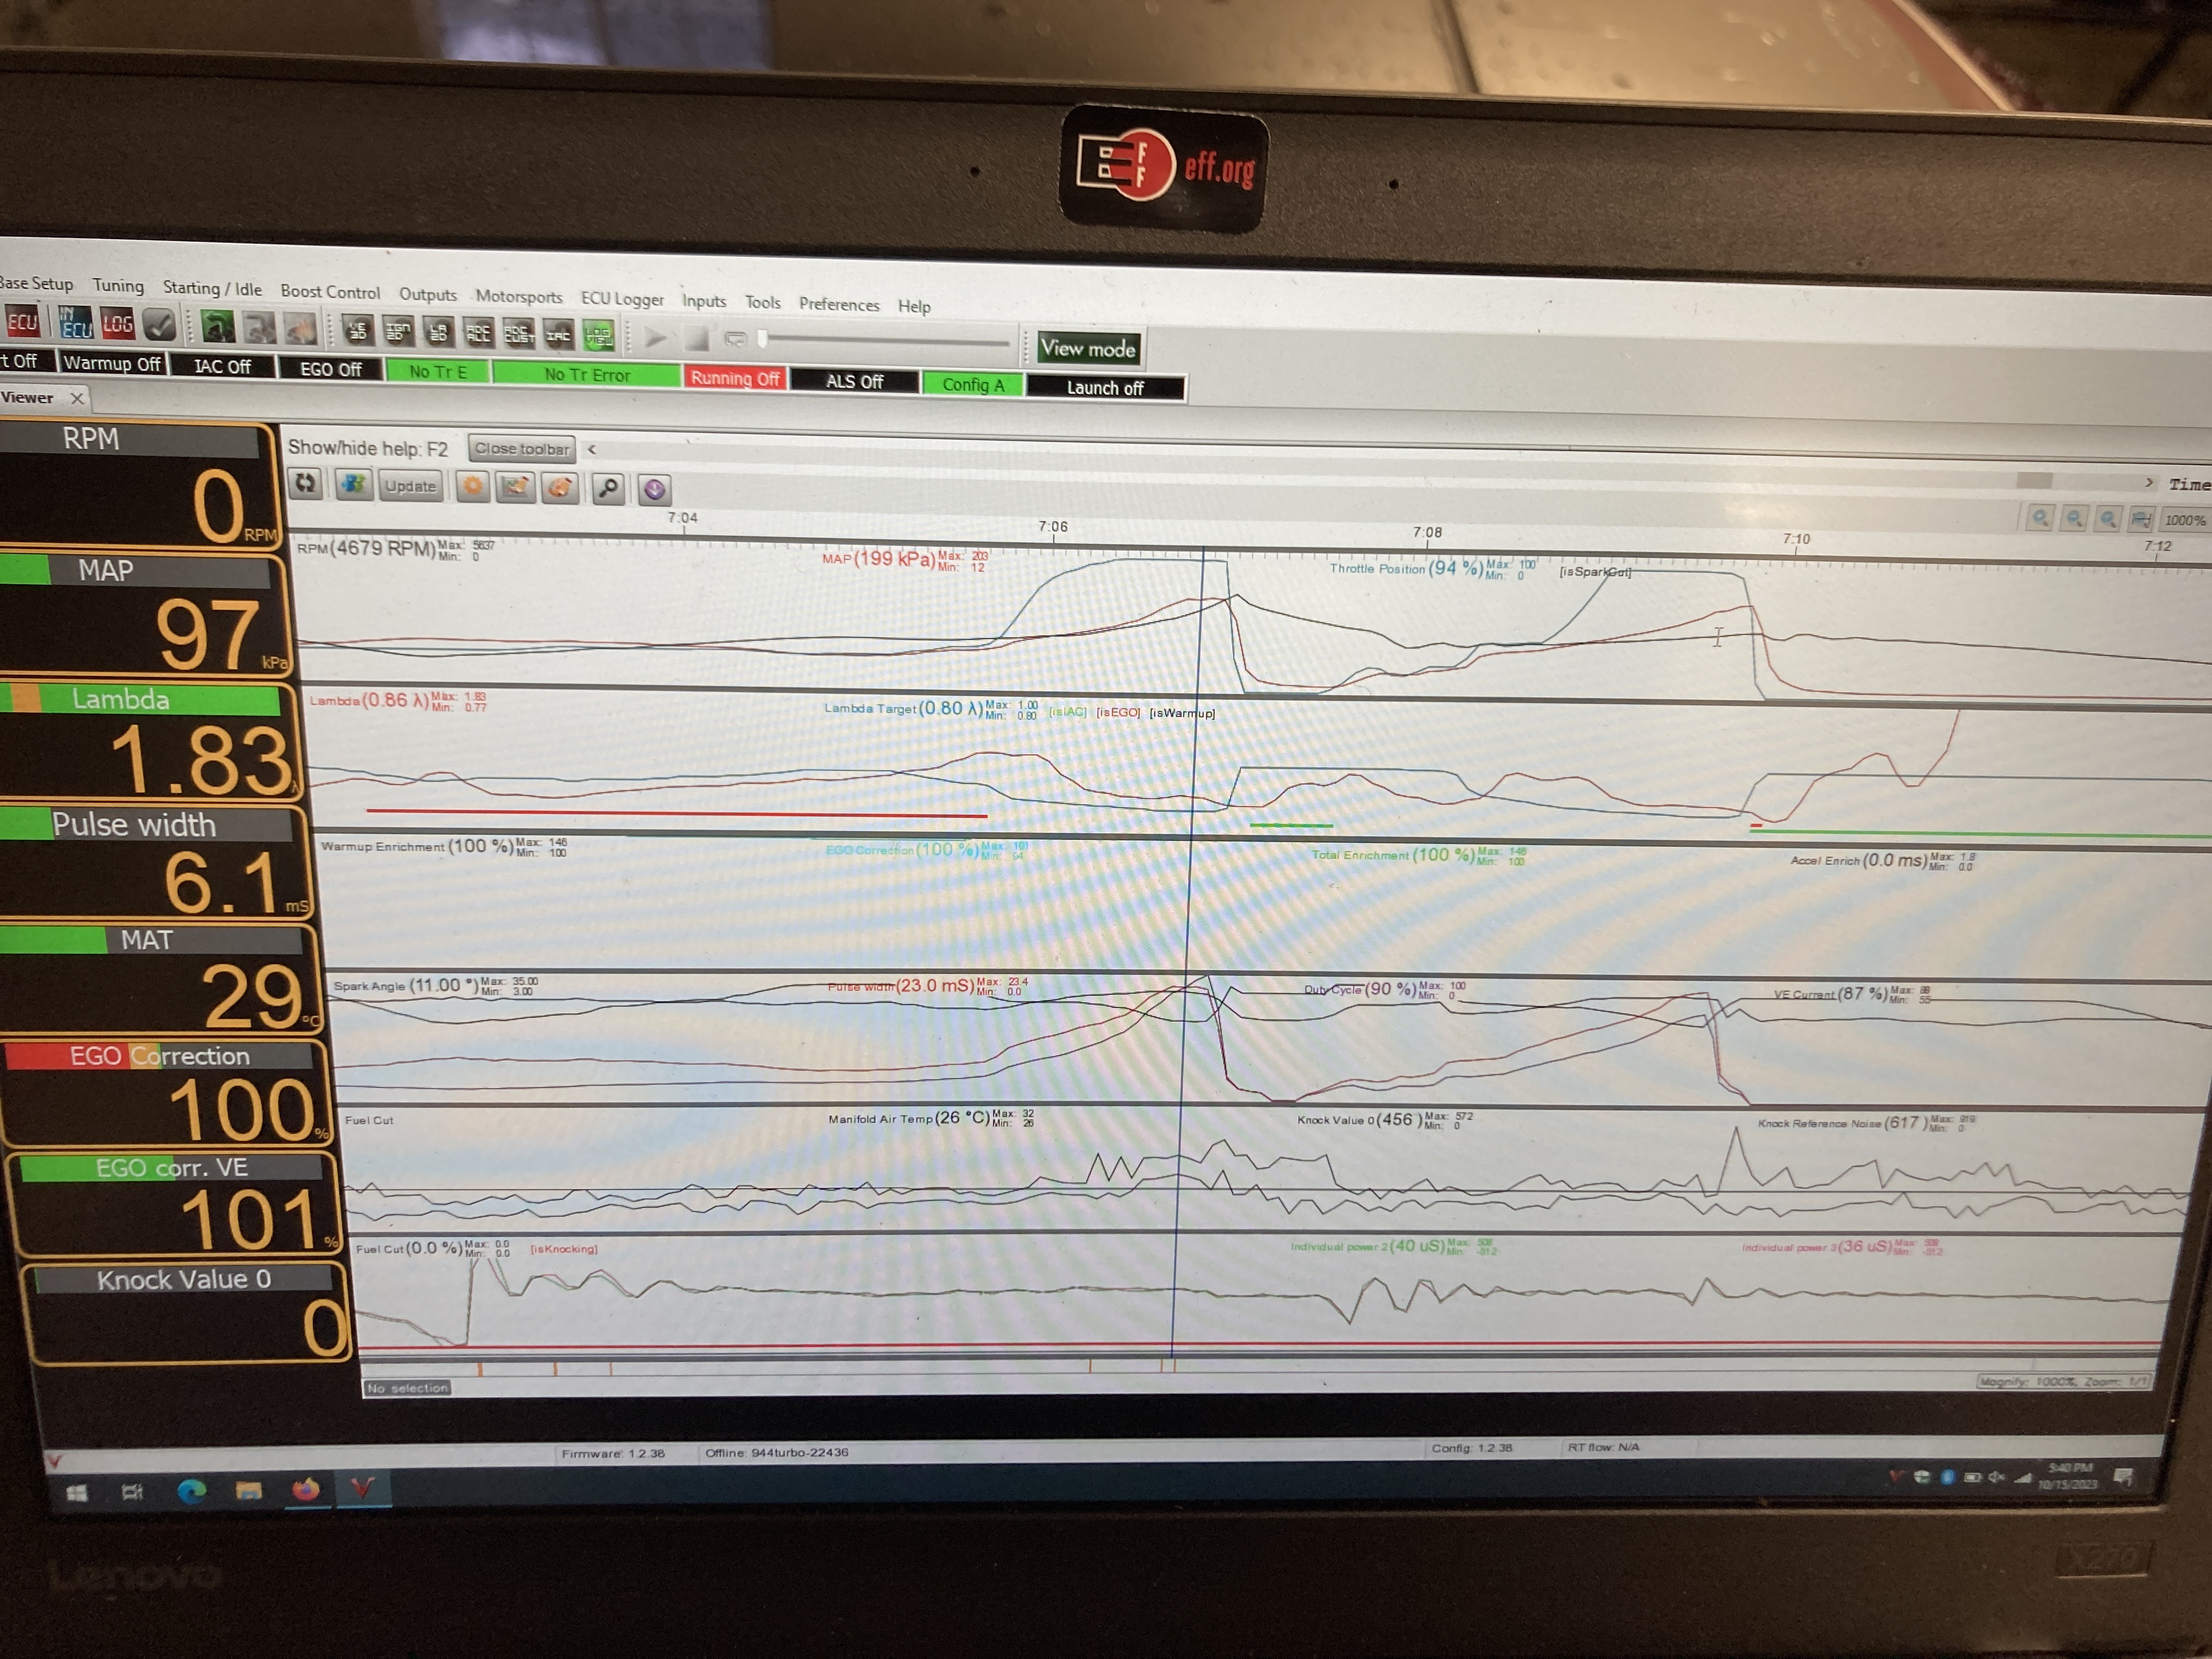Click the horizontal time scrollbar thumb
Screen dimensions: 2212x1659
coord(2034,481)
